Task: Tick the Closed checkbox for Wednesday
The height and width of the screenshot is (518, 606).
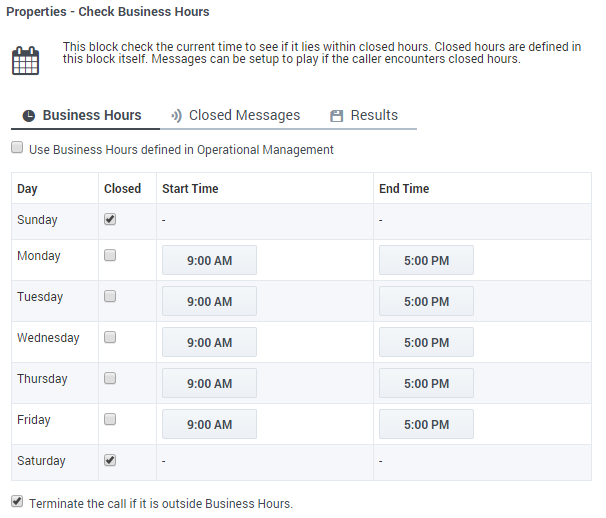Action: [x=110, y=338]
